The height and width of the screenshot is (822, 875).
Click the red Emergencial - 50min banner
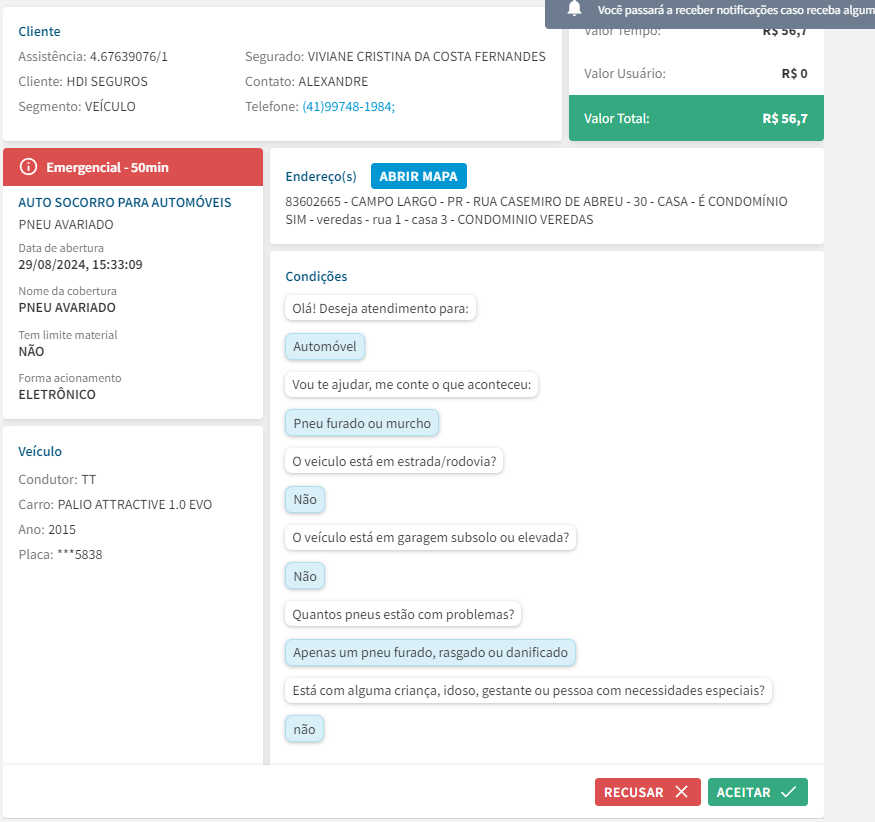pyautogui.click(x=133, y=167)
